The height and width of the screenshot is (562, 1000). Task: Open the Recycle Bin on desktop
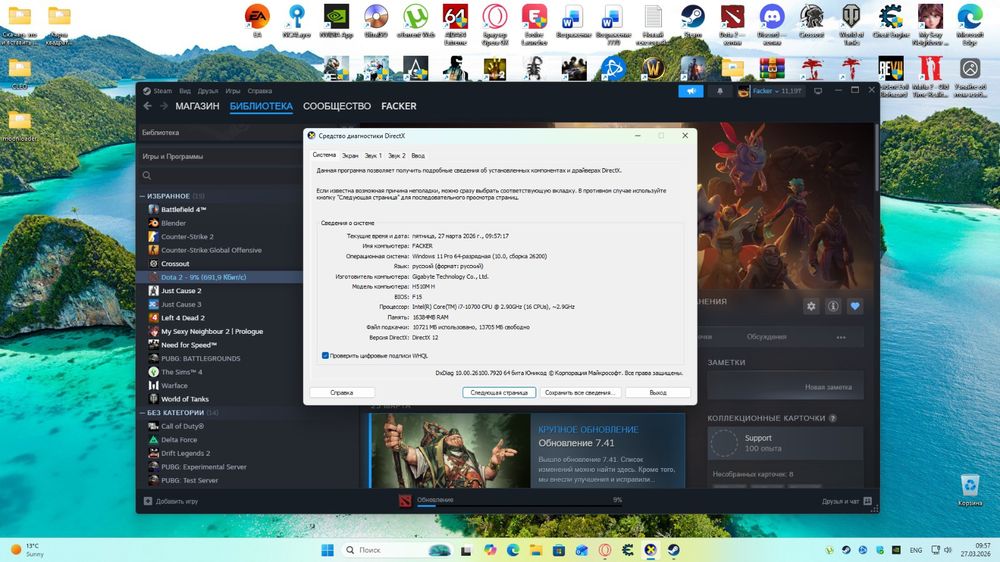pyautogui.click(x=969, y=490)
